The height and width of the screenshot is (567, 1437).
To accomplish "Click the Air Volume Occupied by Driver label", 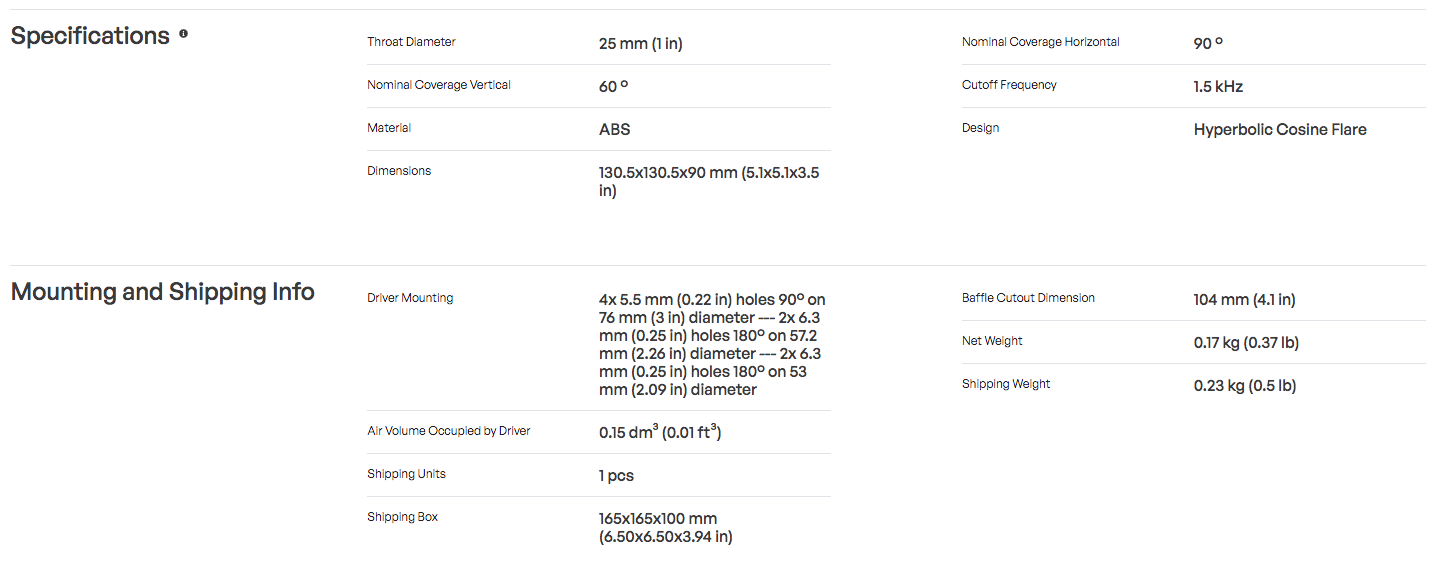I will point(449,431).
